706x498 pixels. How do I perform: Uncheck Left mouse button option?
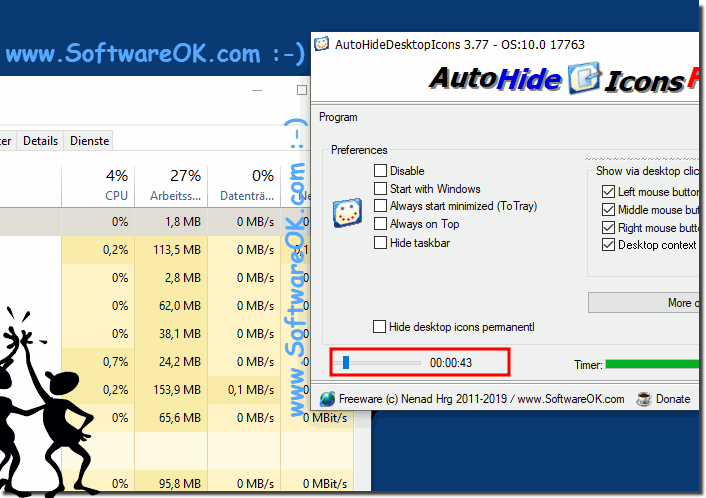pyautogui.click(x=608, y=191)
